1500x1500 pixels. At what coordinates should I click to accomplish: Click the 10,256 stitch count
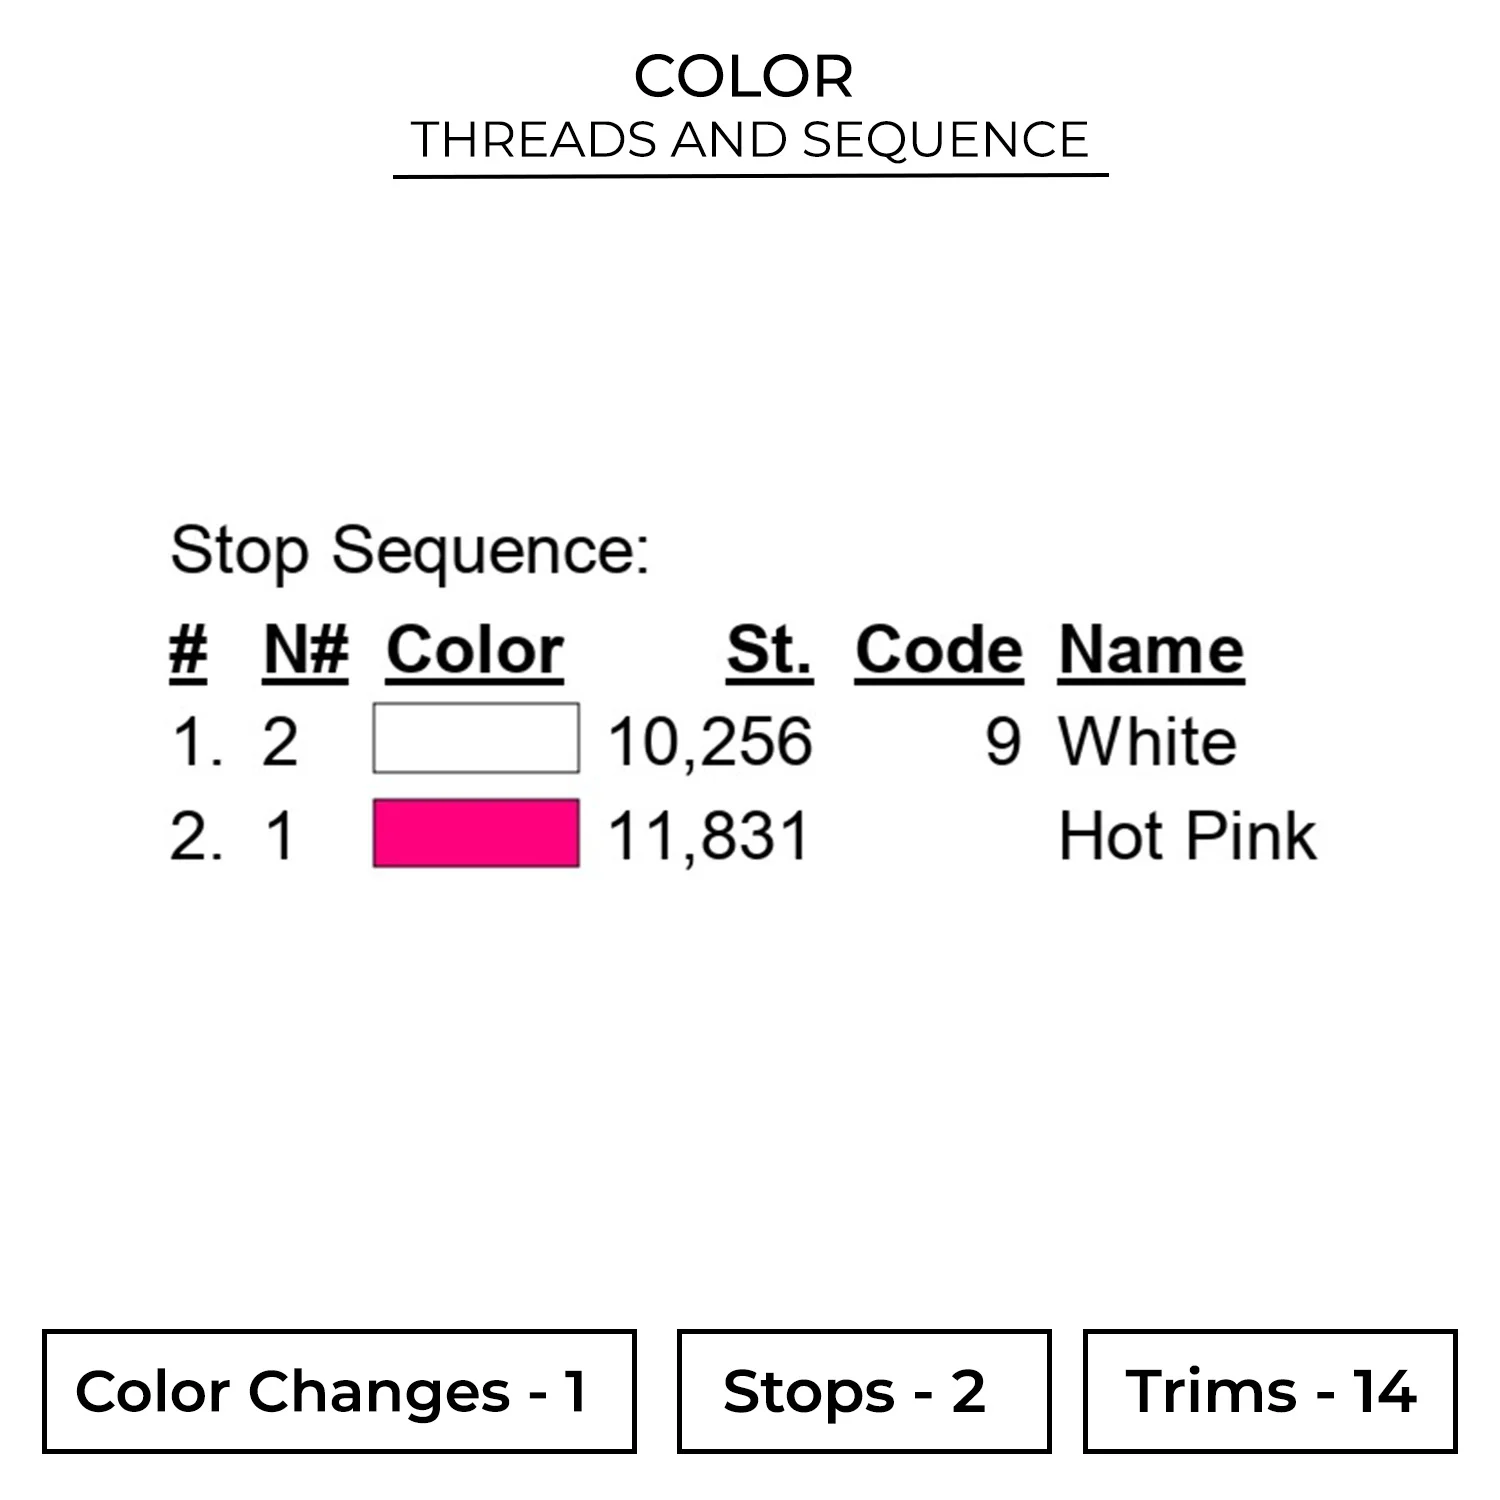coord(710,742)
